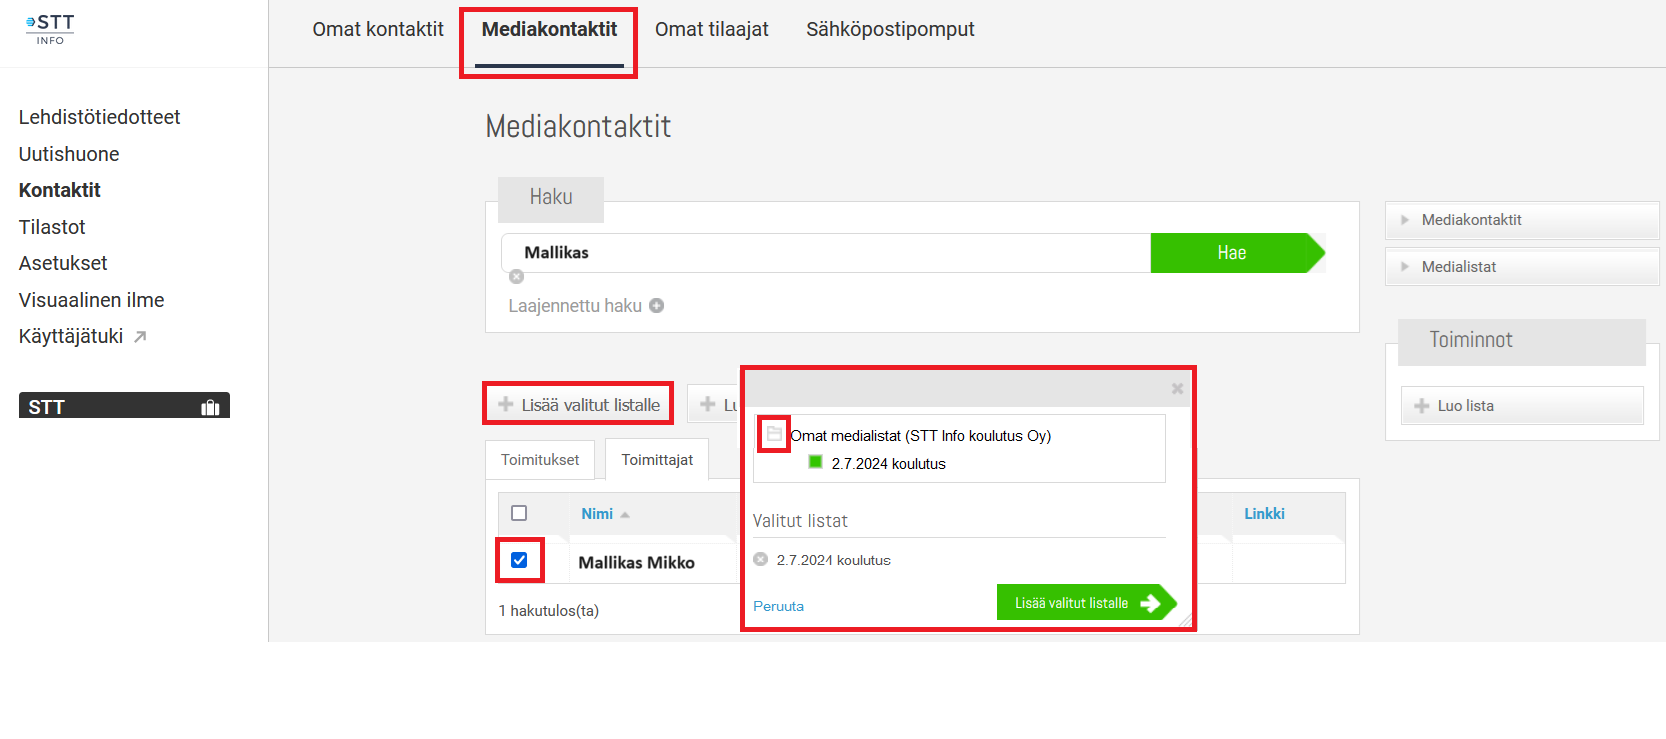Expand the Mediakontaktit side panel
1666x739 pixels.
click(1522, 220)
